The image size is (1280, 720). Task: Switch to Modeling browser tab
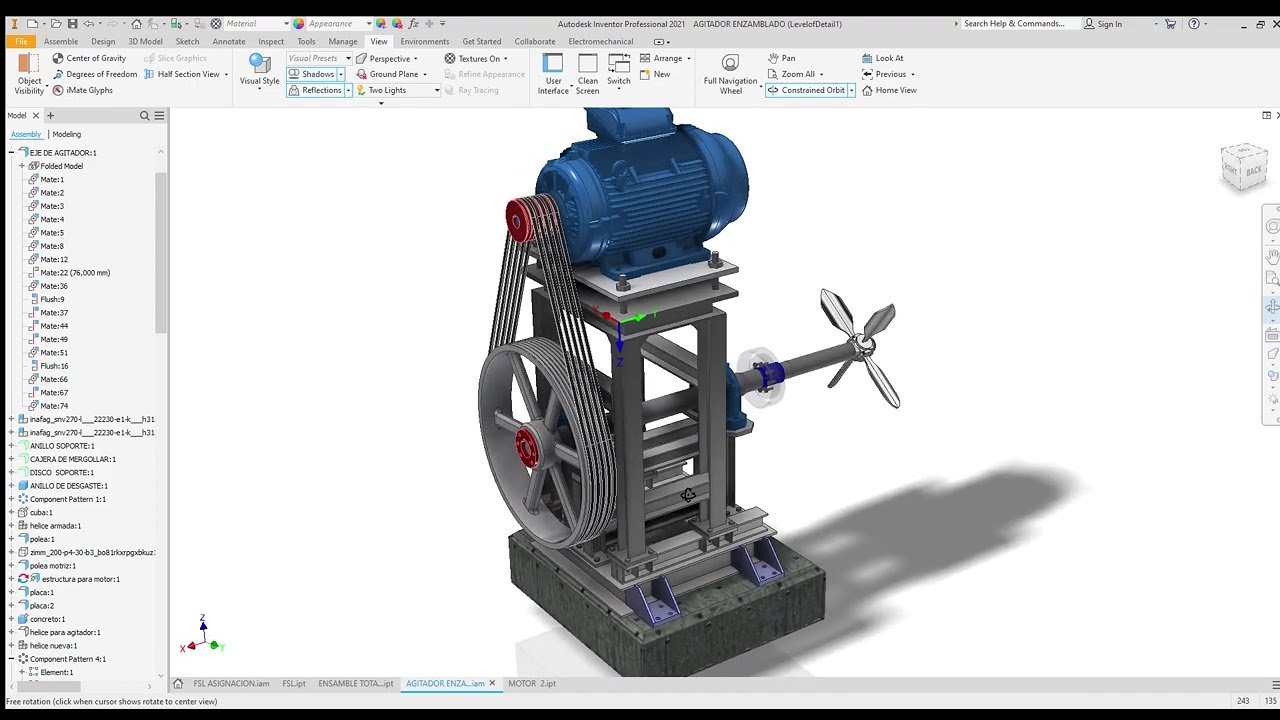(67, 134)
